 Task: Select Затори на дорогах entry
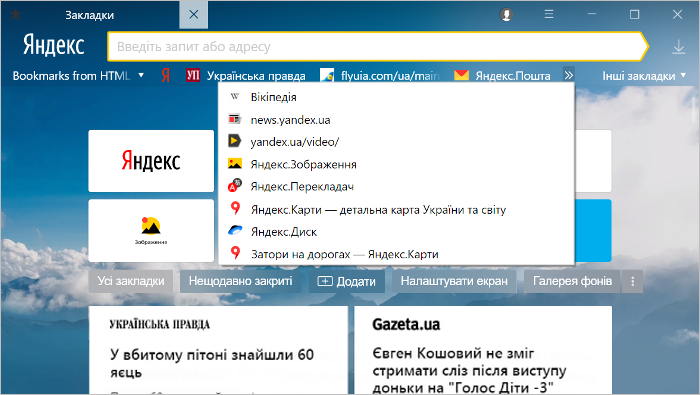click(396, 254)
